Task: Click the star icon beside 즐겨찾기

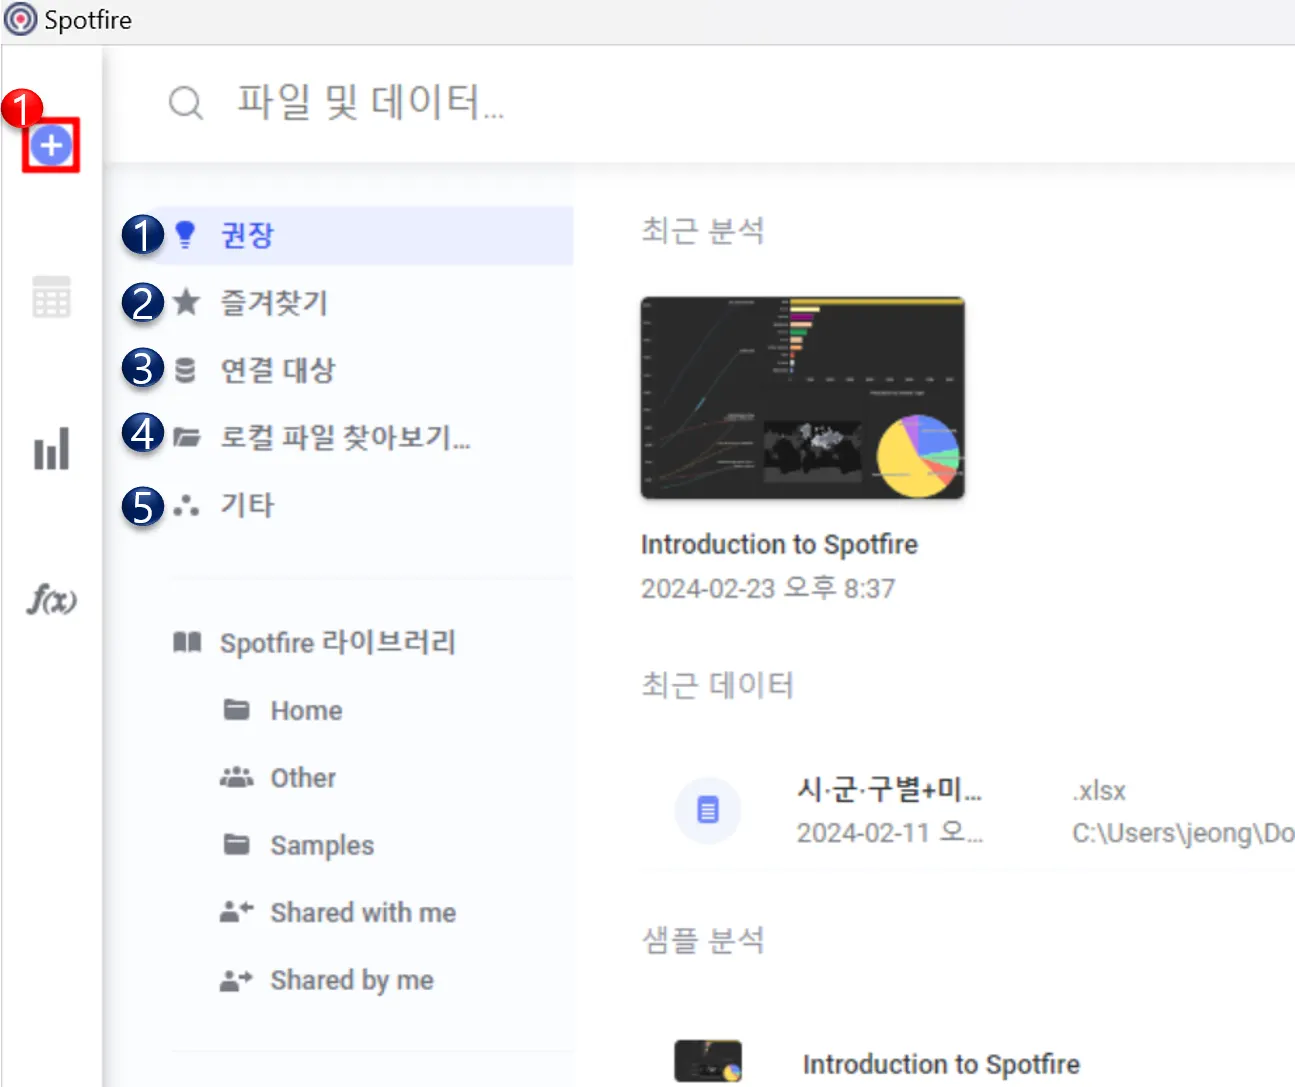Action: click(x=186, y=302)
